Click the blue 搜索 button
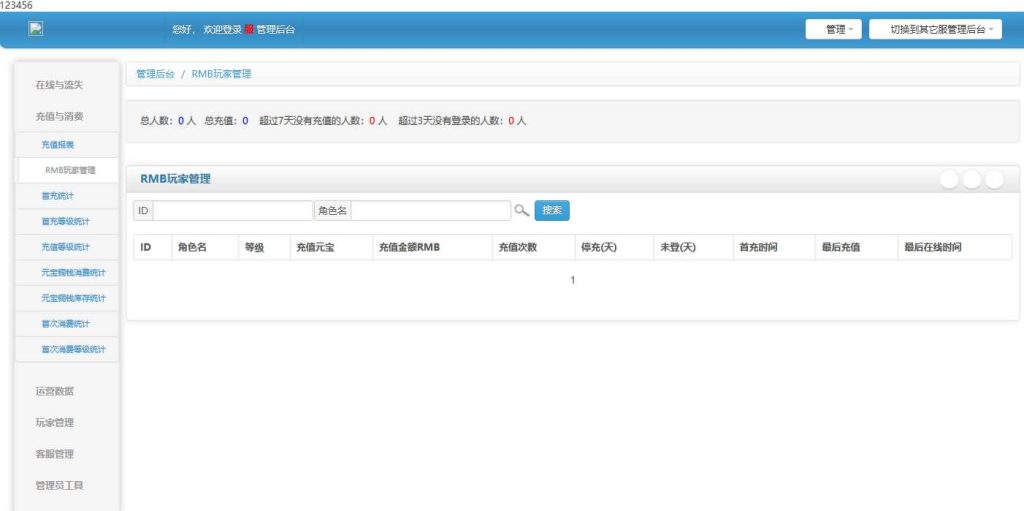Screen dimensions: 1024x511 pos(552,211)
